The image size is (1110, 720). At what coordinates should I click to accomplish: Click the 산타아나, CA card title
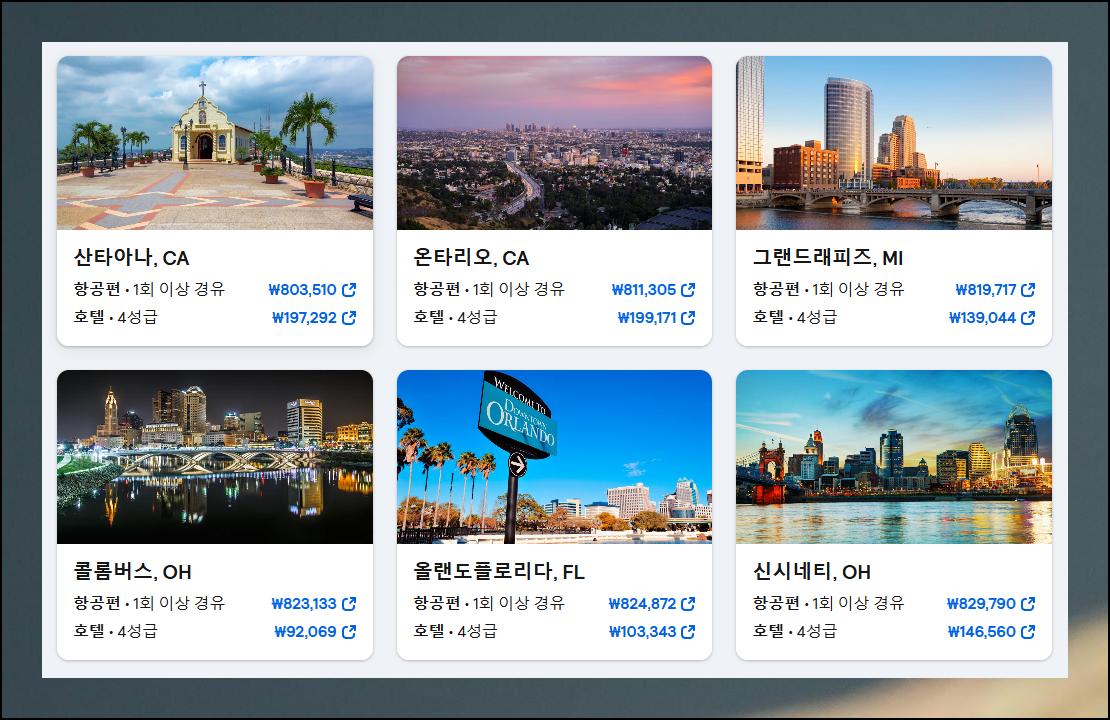pyautogui.click(x=132, y=258)
